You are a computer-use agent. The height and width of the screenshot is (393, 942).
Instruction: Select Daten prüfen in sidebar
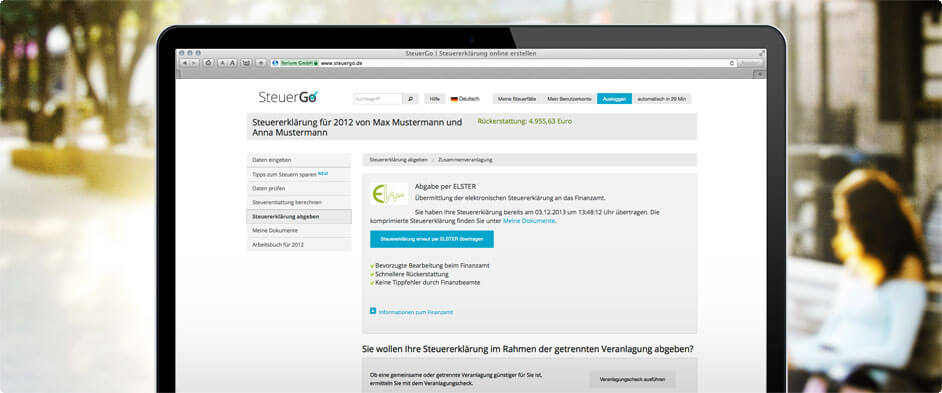(x=299, y=188)
